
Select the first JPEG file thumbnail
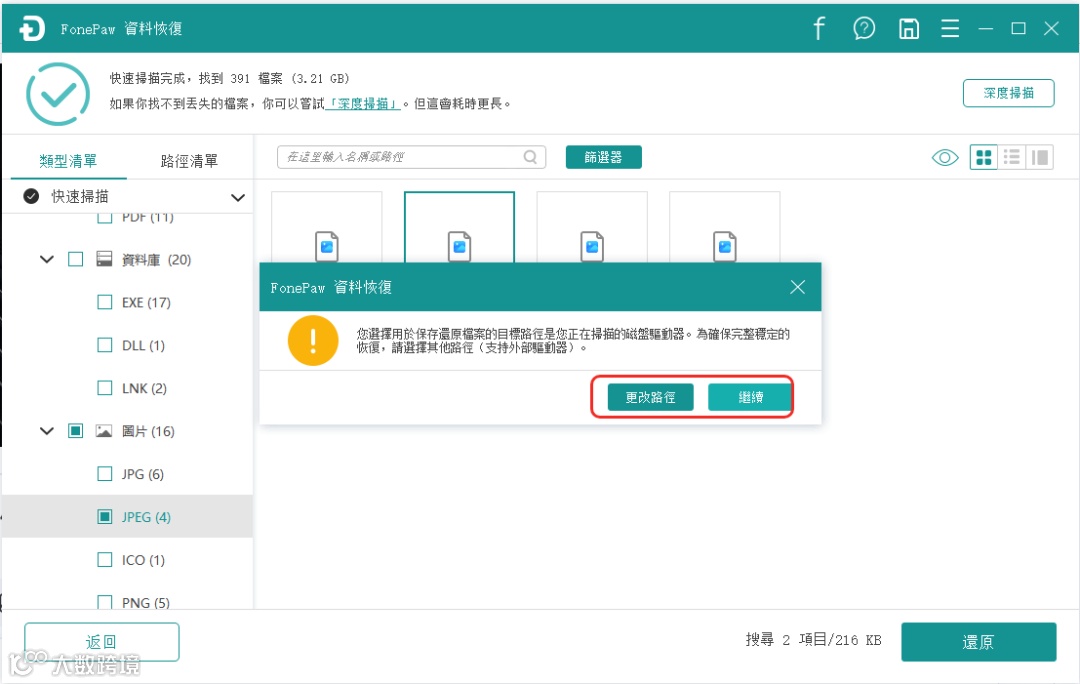click(x=326, y=227)
